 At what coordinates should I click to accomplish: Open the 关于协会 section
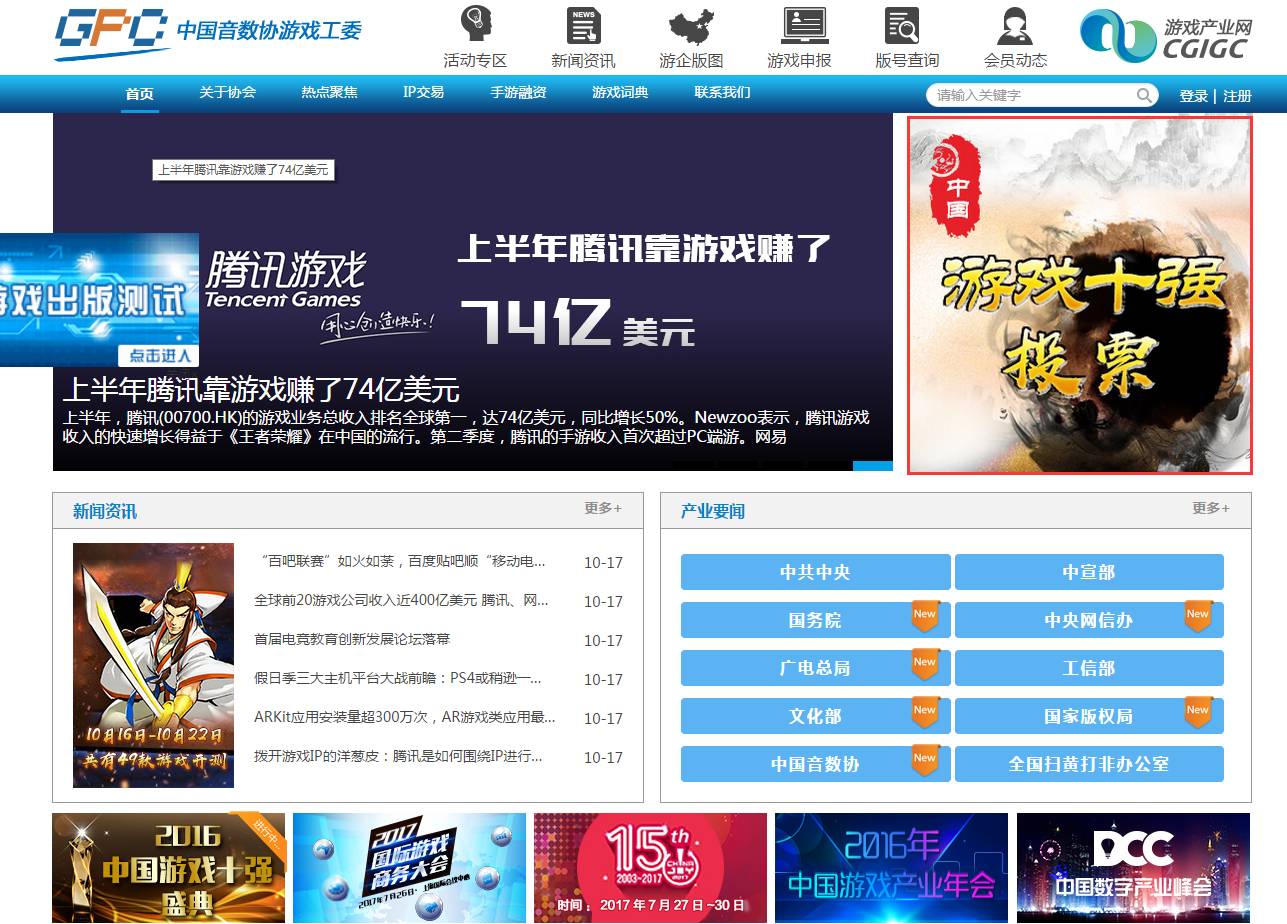[x=229, y=93]
